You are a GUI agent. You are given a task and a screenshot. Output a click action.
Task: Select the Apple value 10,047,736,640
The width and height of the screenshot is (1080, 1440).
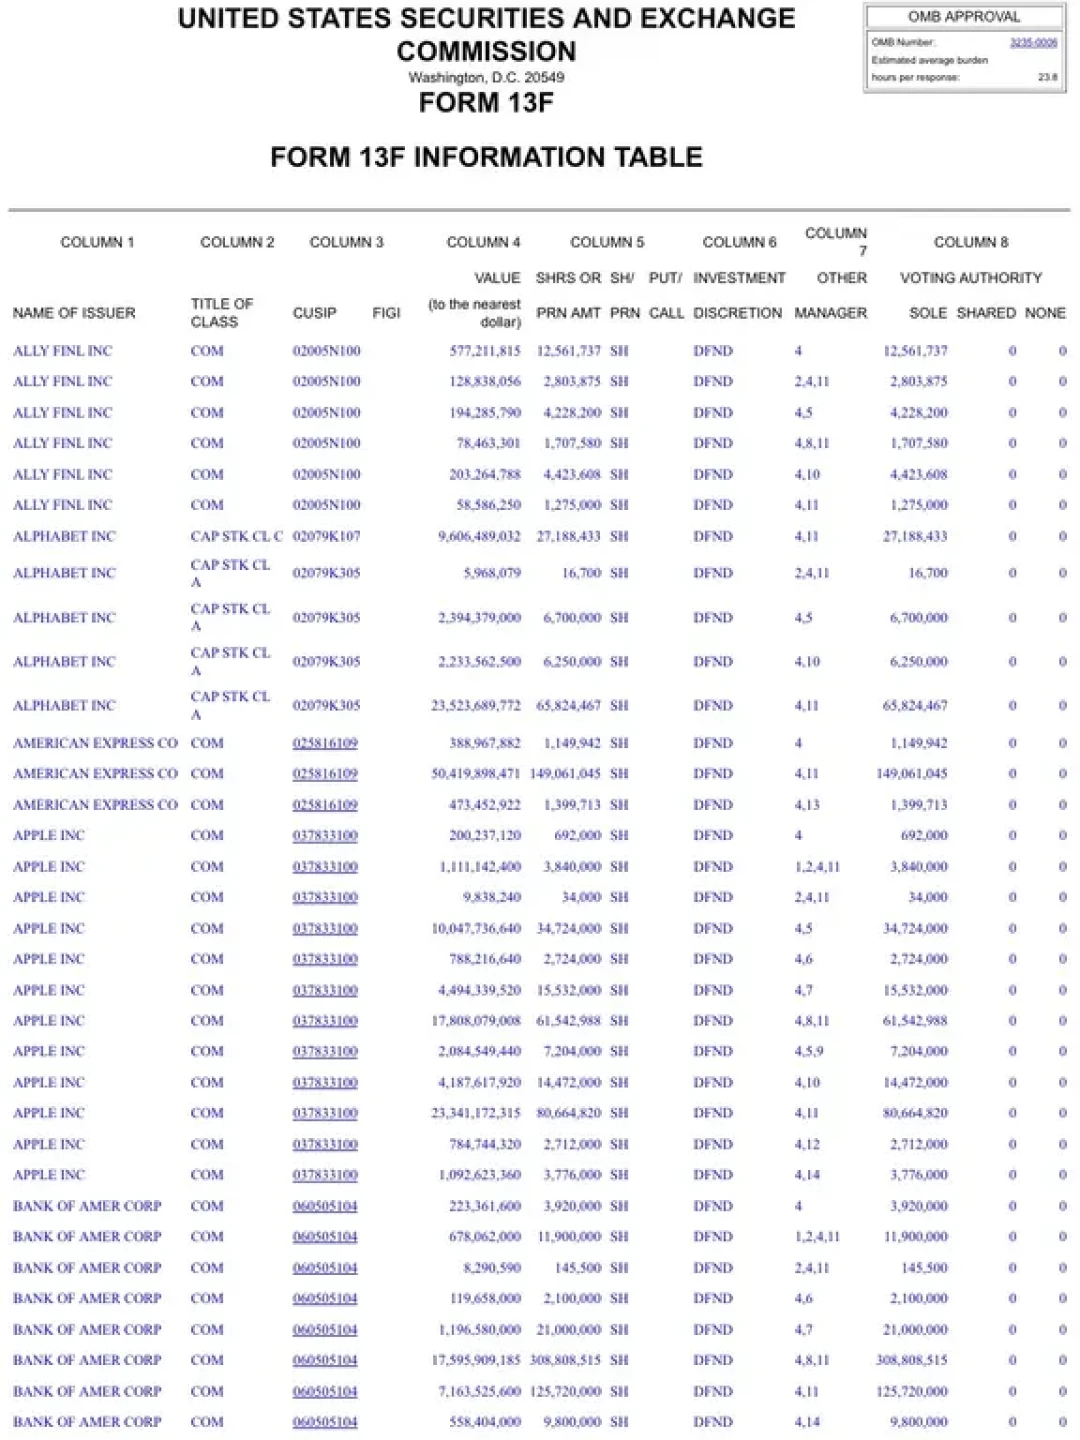point(476,929)
